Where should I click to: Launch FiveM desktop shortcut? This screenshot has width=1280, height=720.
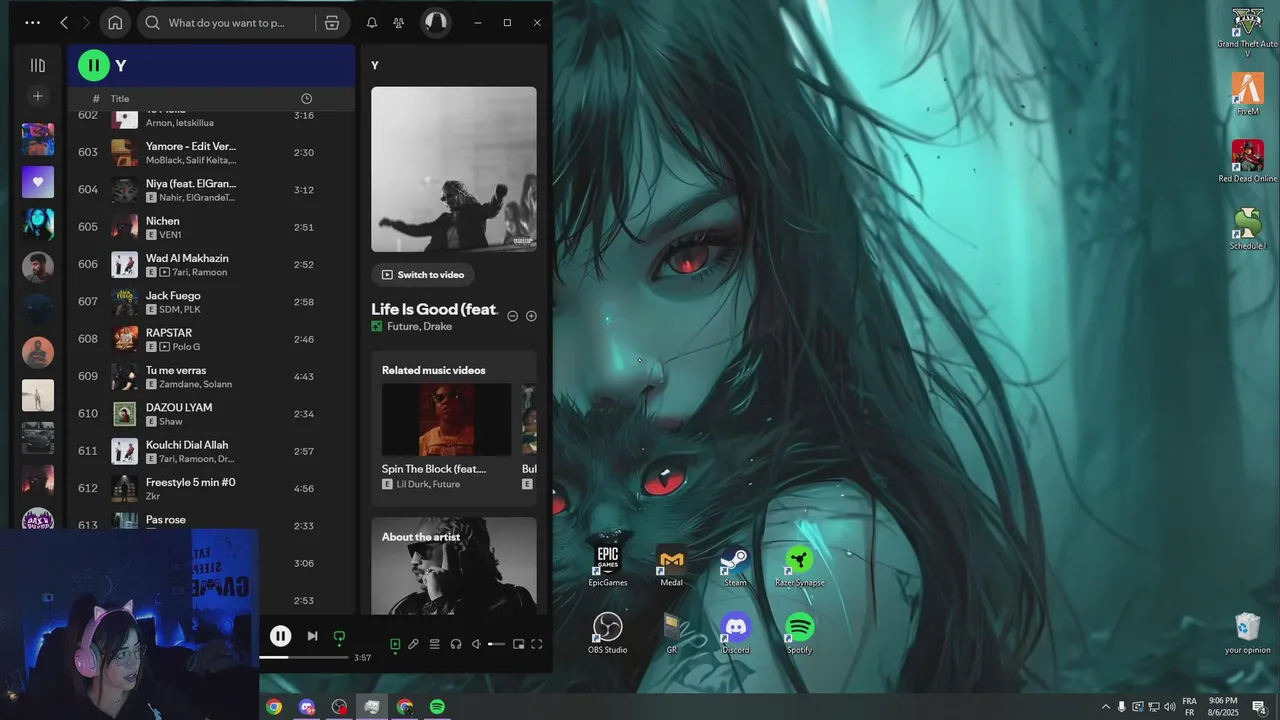coord(1247,94)
